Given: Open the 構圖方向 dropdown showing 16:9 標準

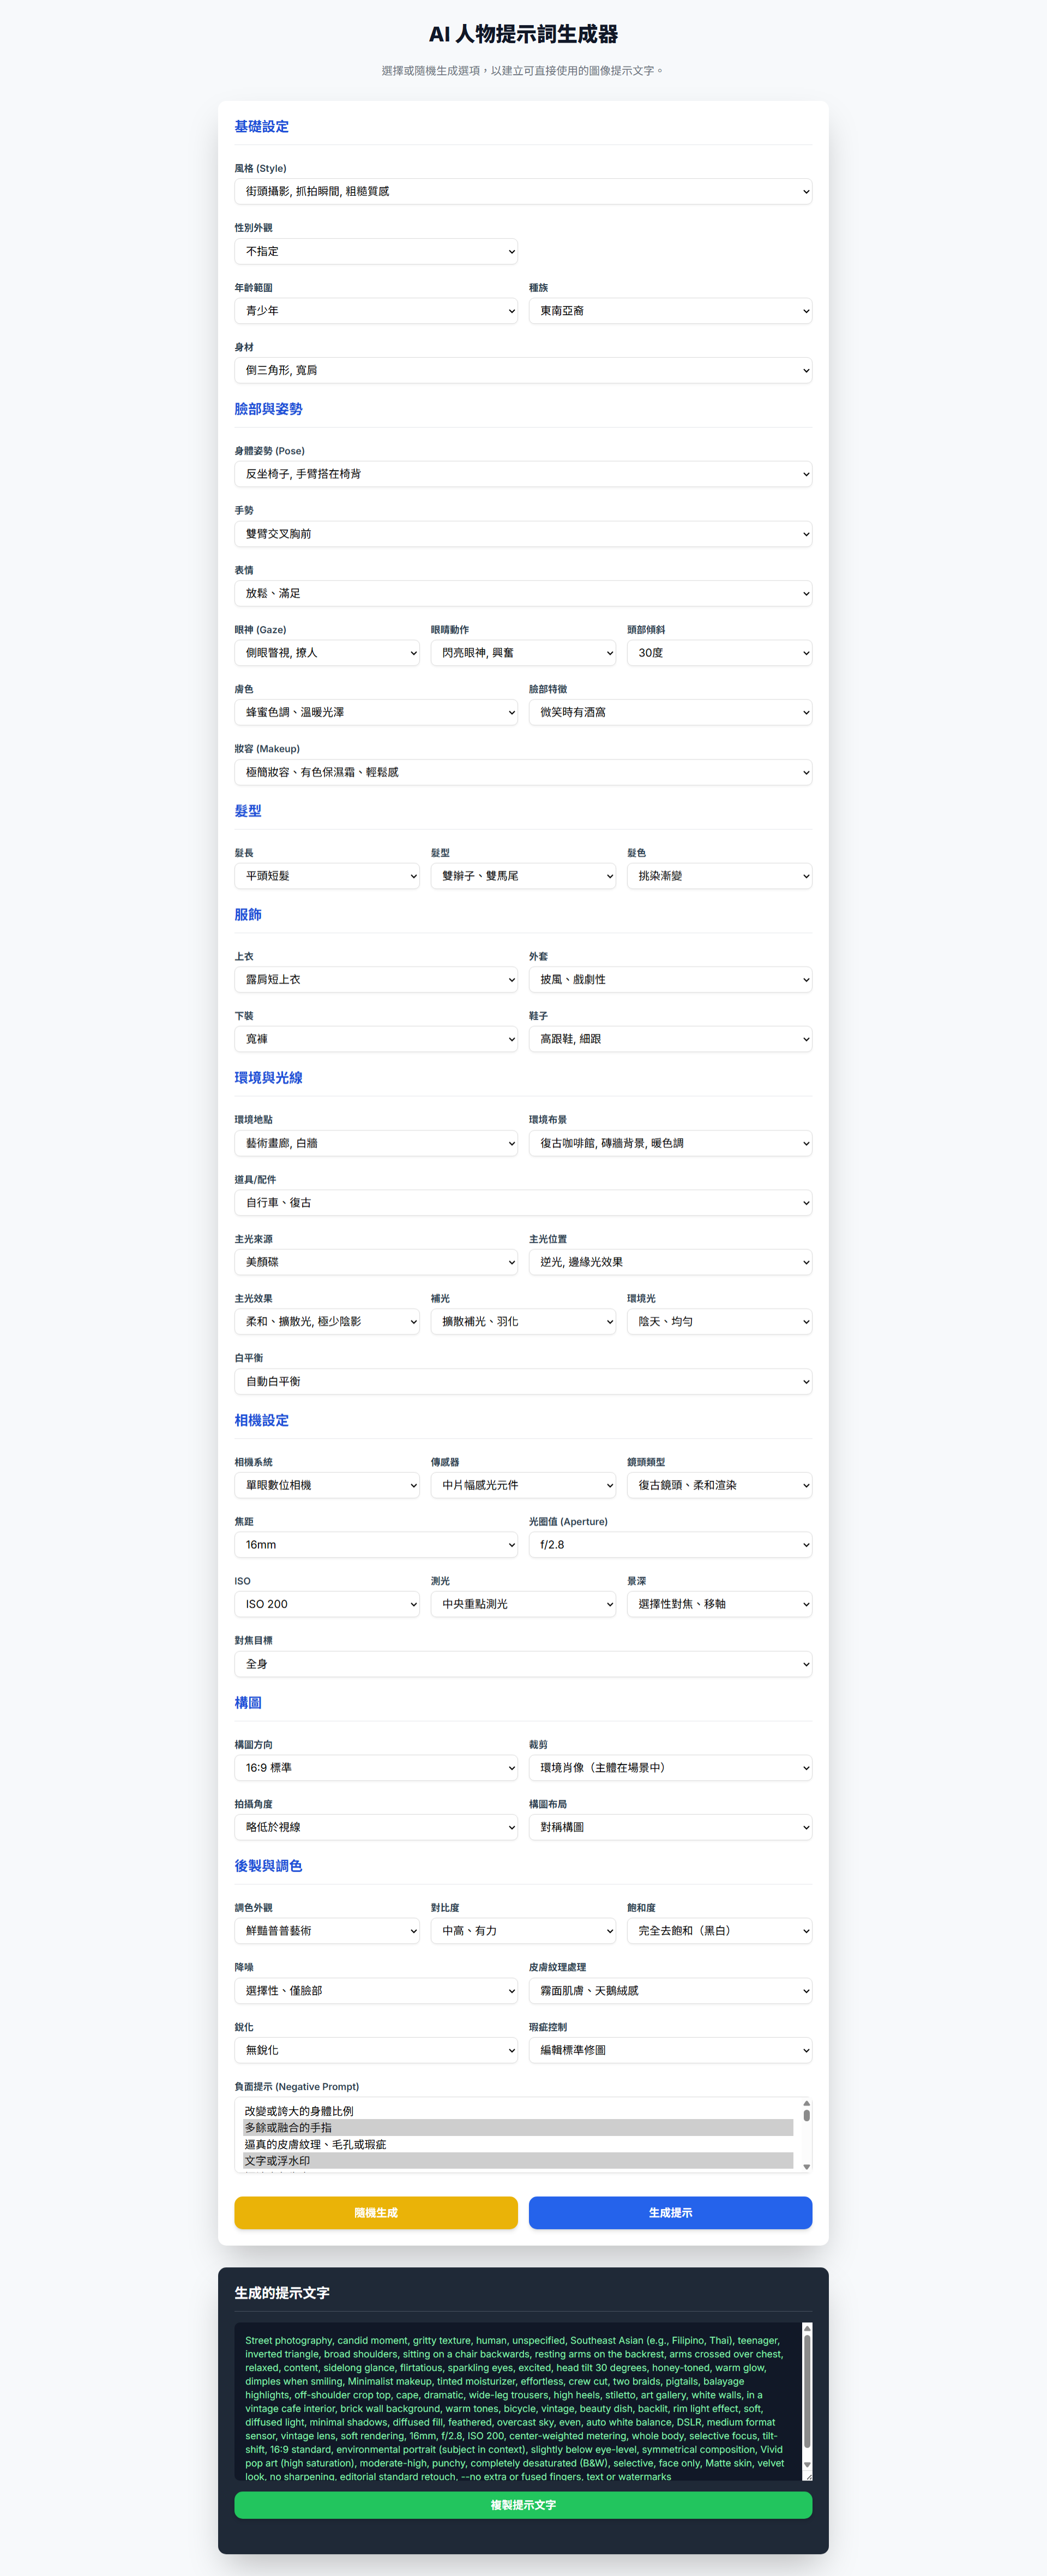Looking at the screenshot, I should click(x=375, y=1767).
